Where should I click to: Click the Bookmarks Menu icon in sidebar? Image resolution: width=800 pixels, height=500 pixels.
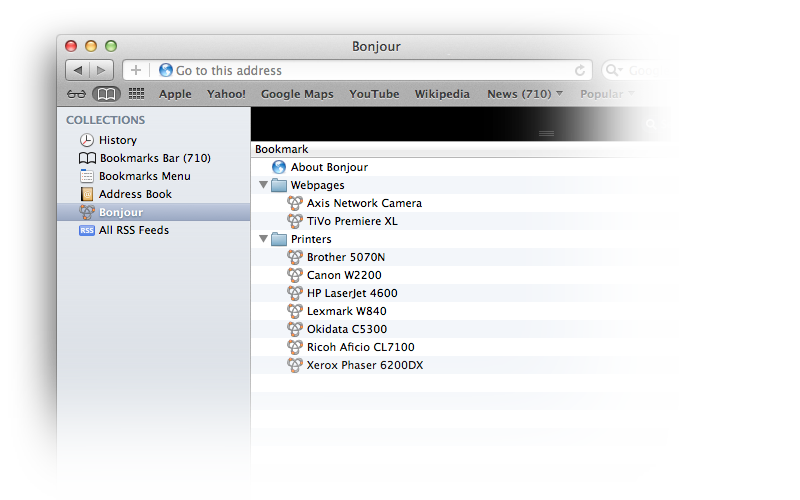pos(87,176)
